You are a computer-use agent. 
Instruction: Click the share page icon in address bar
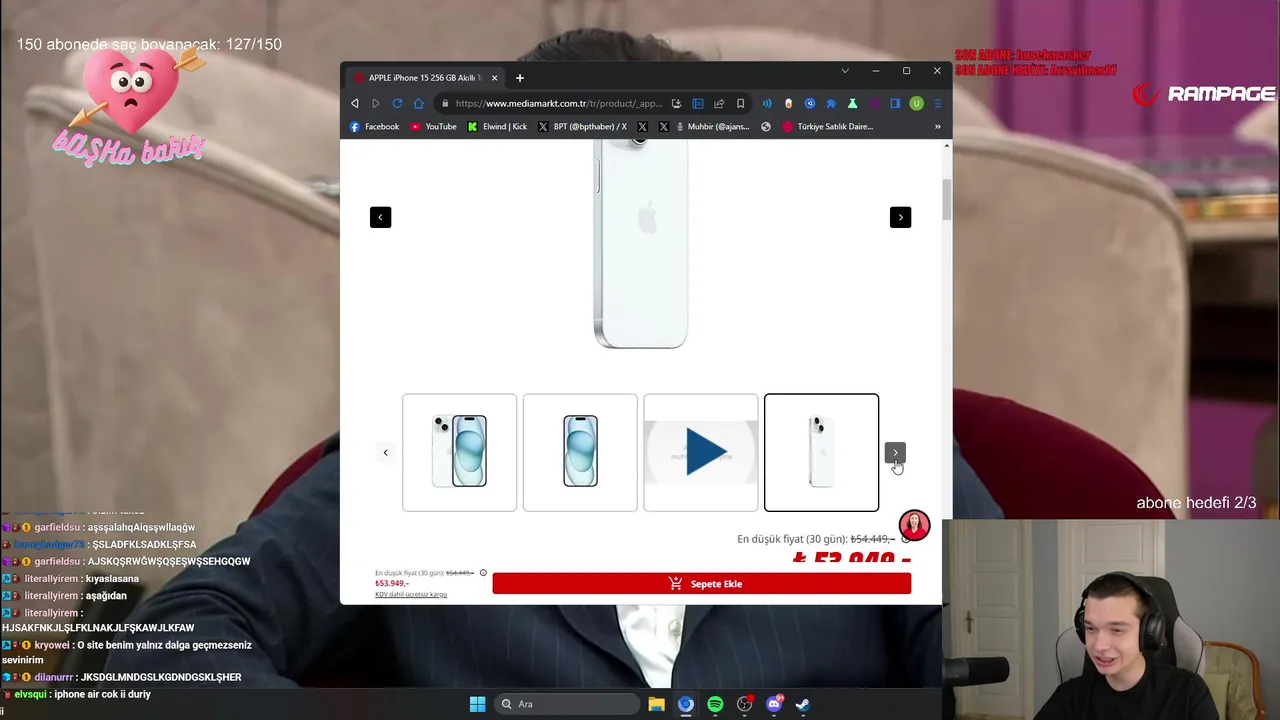[719, 103]
